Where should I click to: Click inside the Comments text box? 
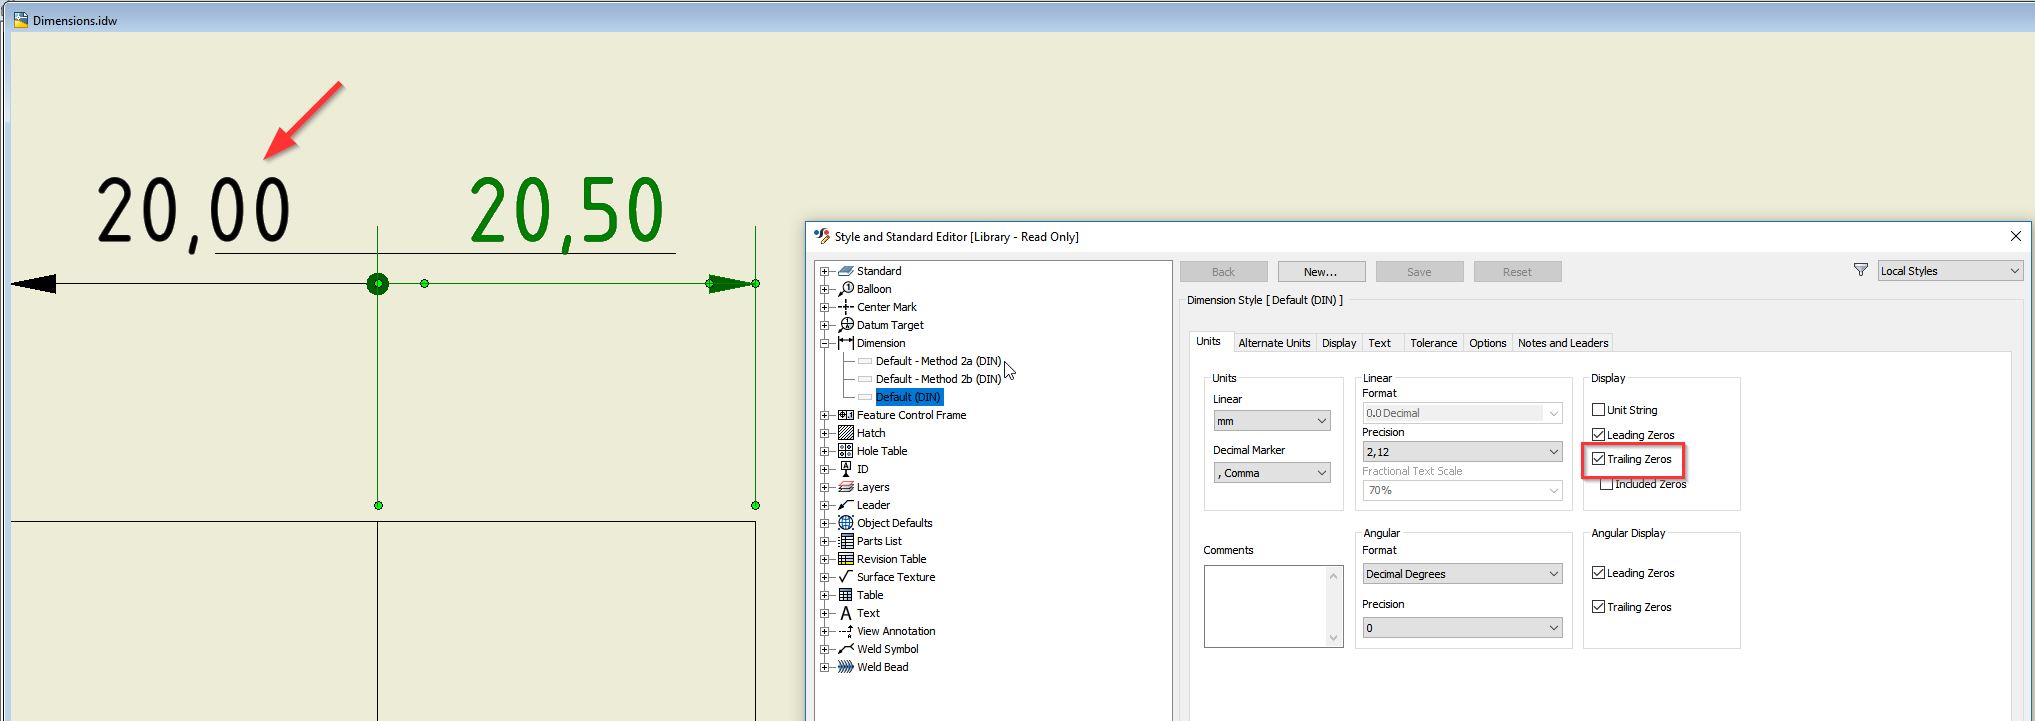click(1265, 606)
